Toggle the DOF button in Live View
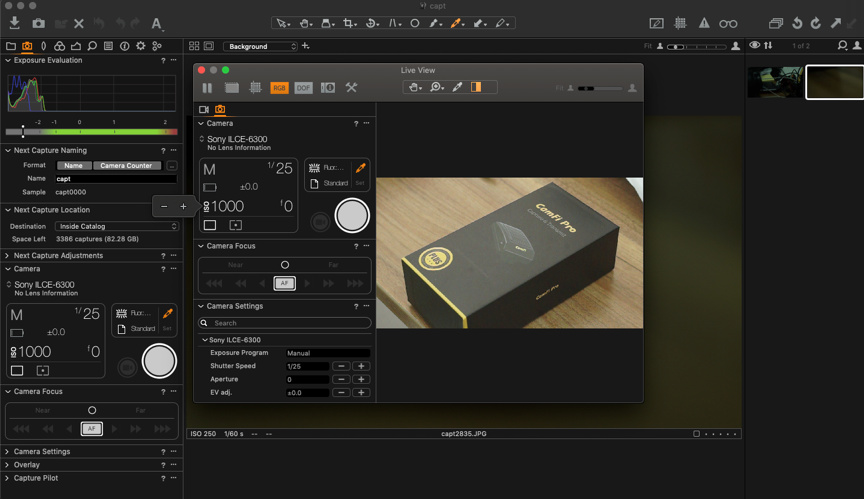 [x=304, y=88]
